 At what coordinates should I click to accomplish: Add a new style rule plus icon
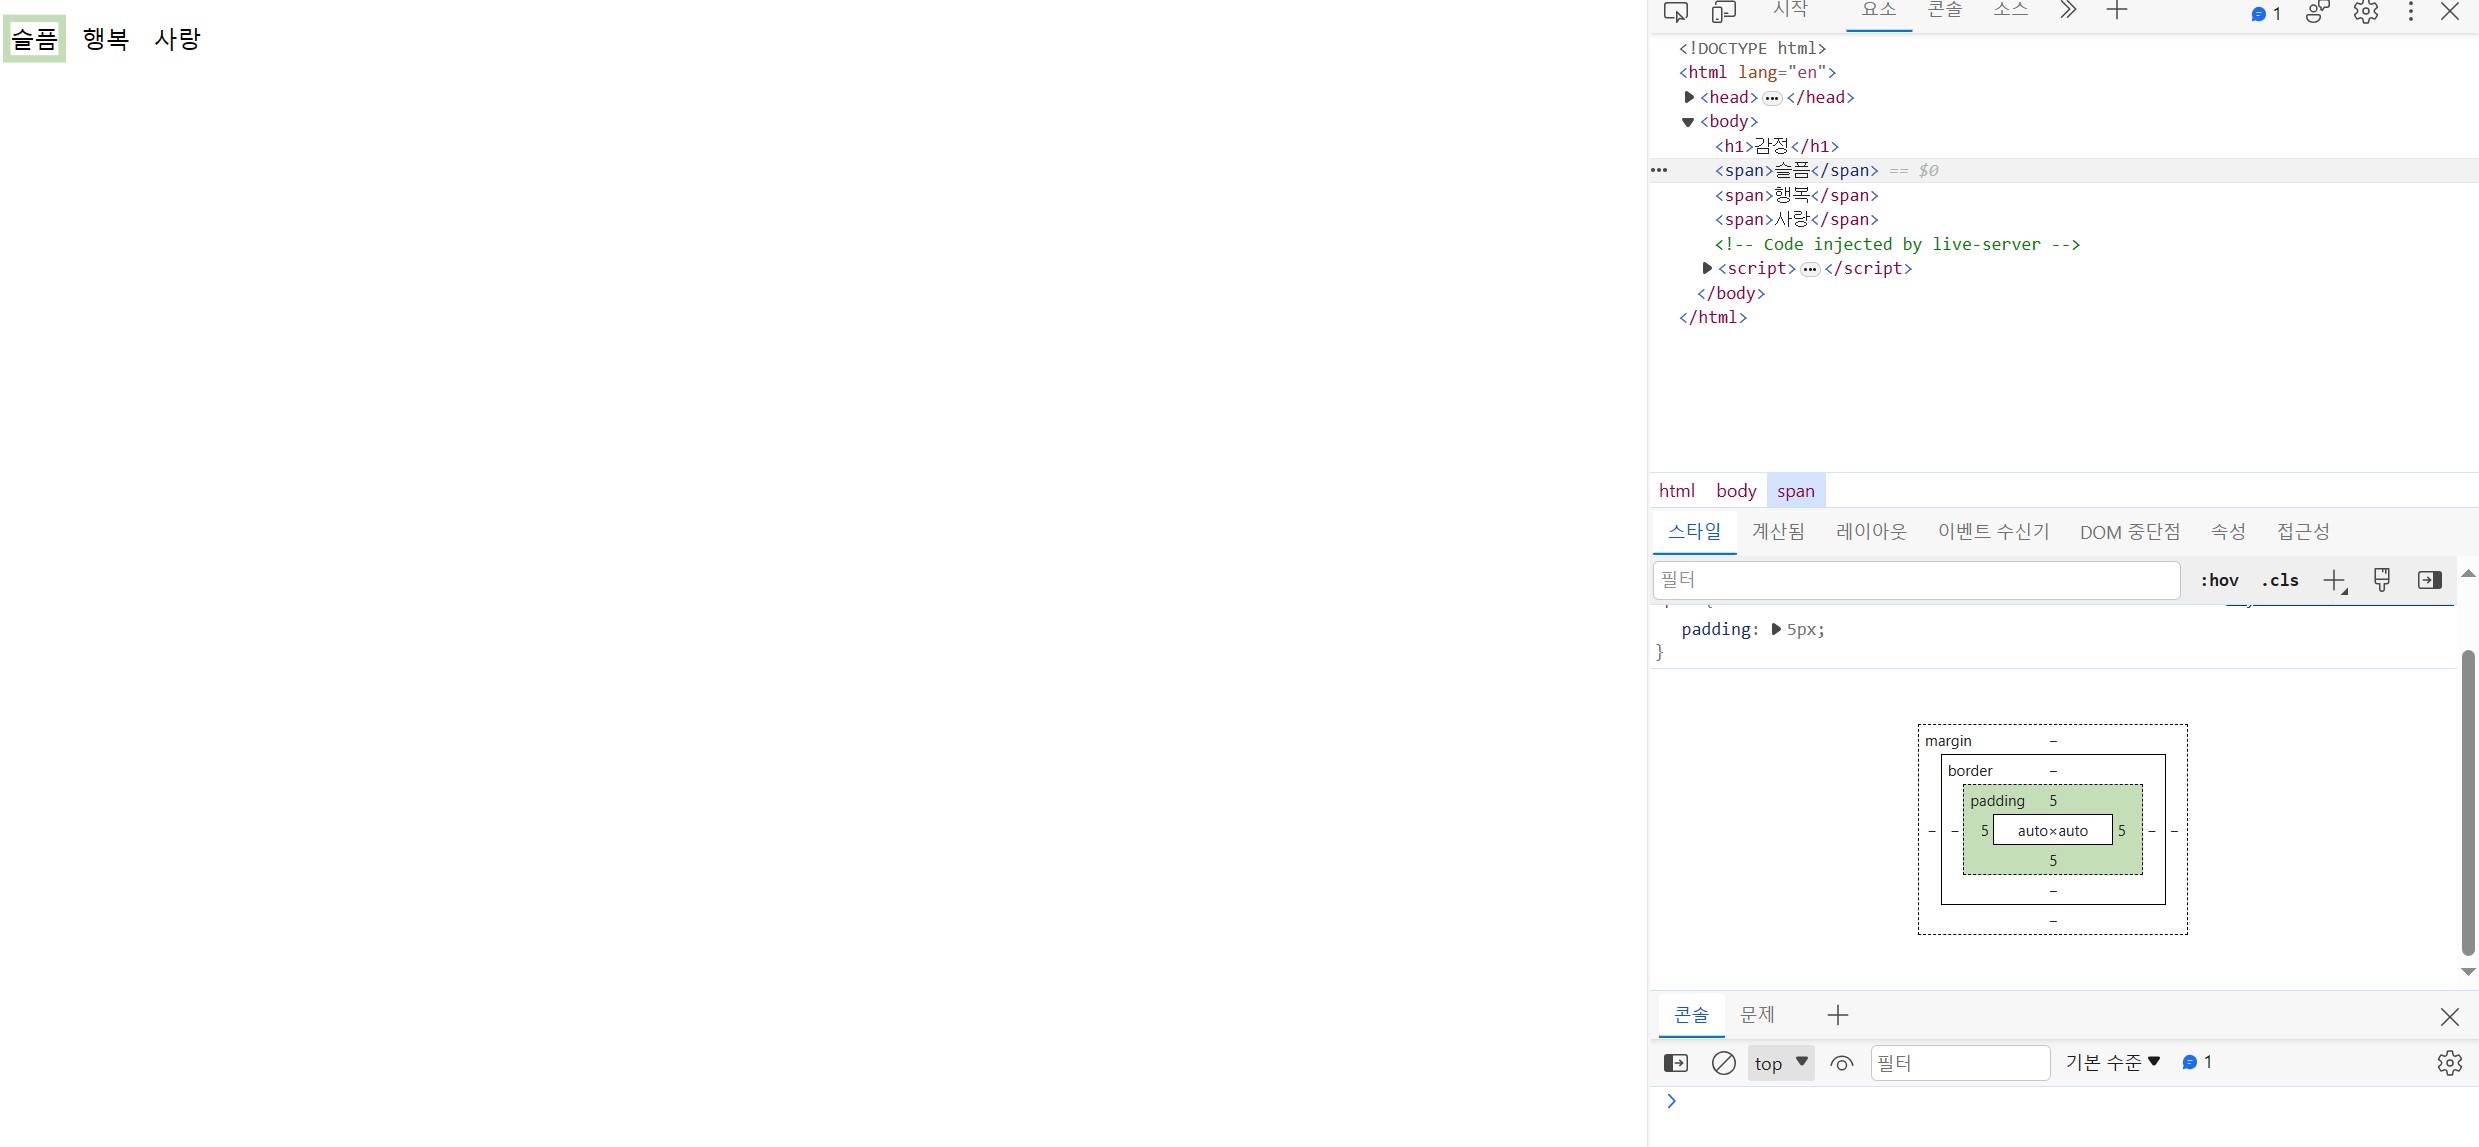2334,580
